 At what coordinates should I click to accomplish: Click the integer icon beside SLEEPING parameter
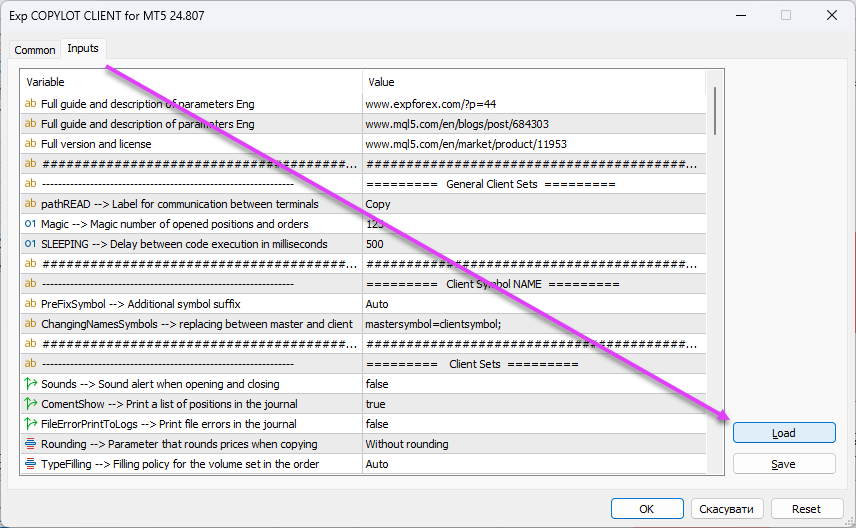(x=30, y=244)
